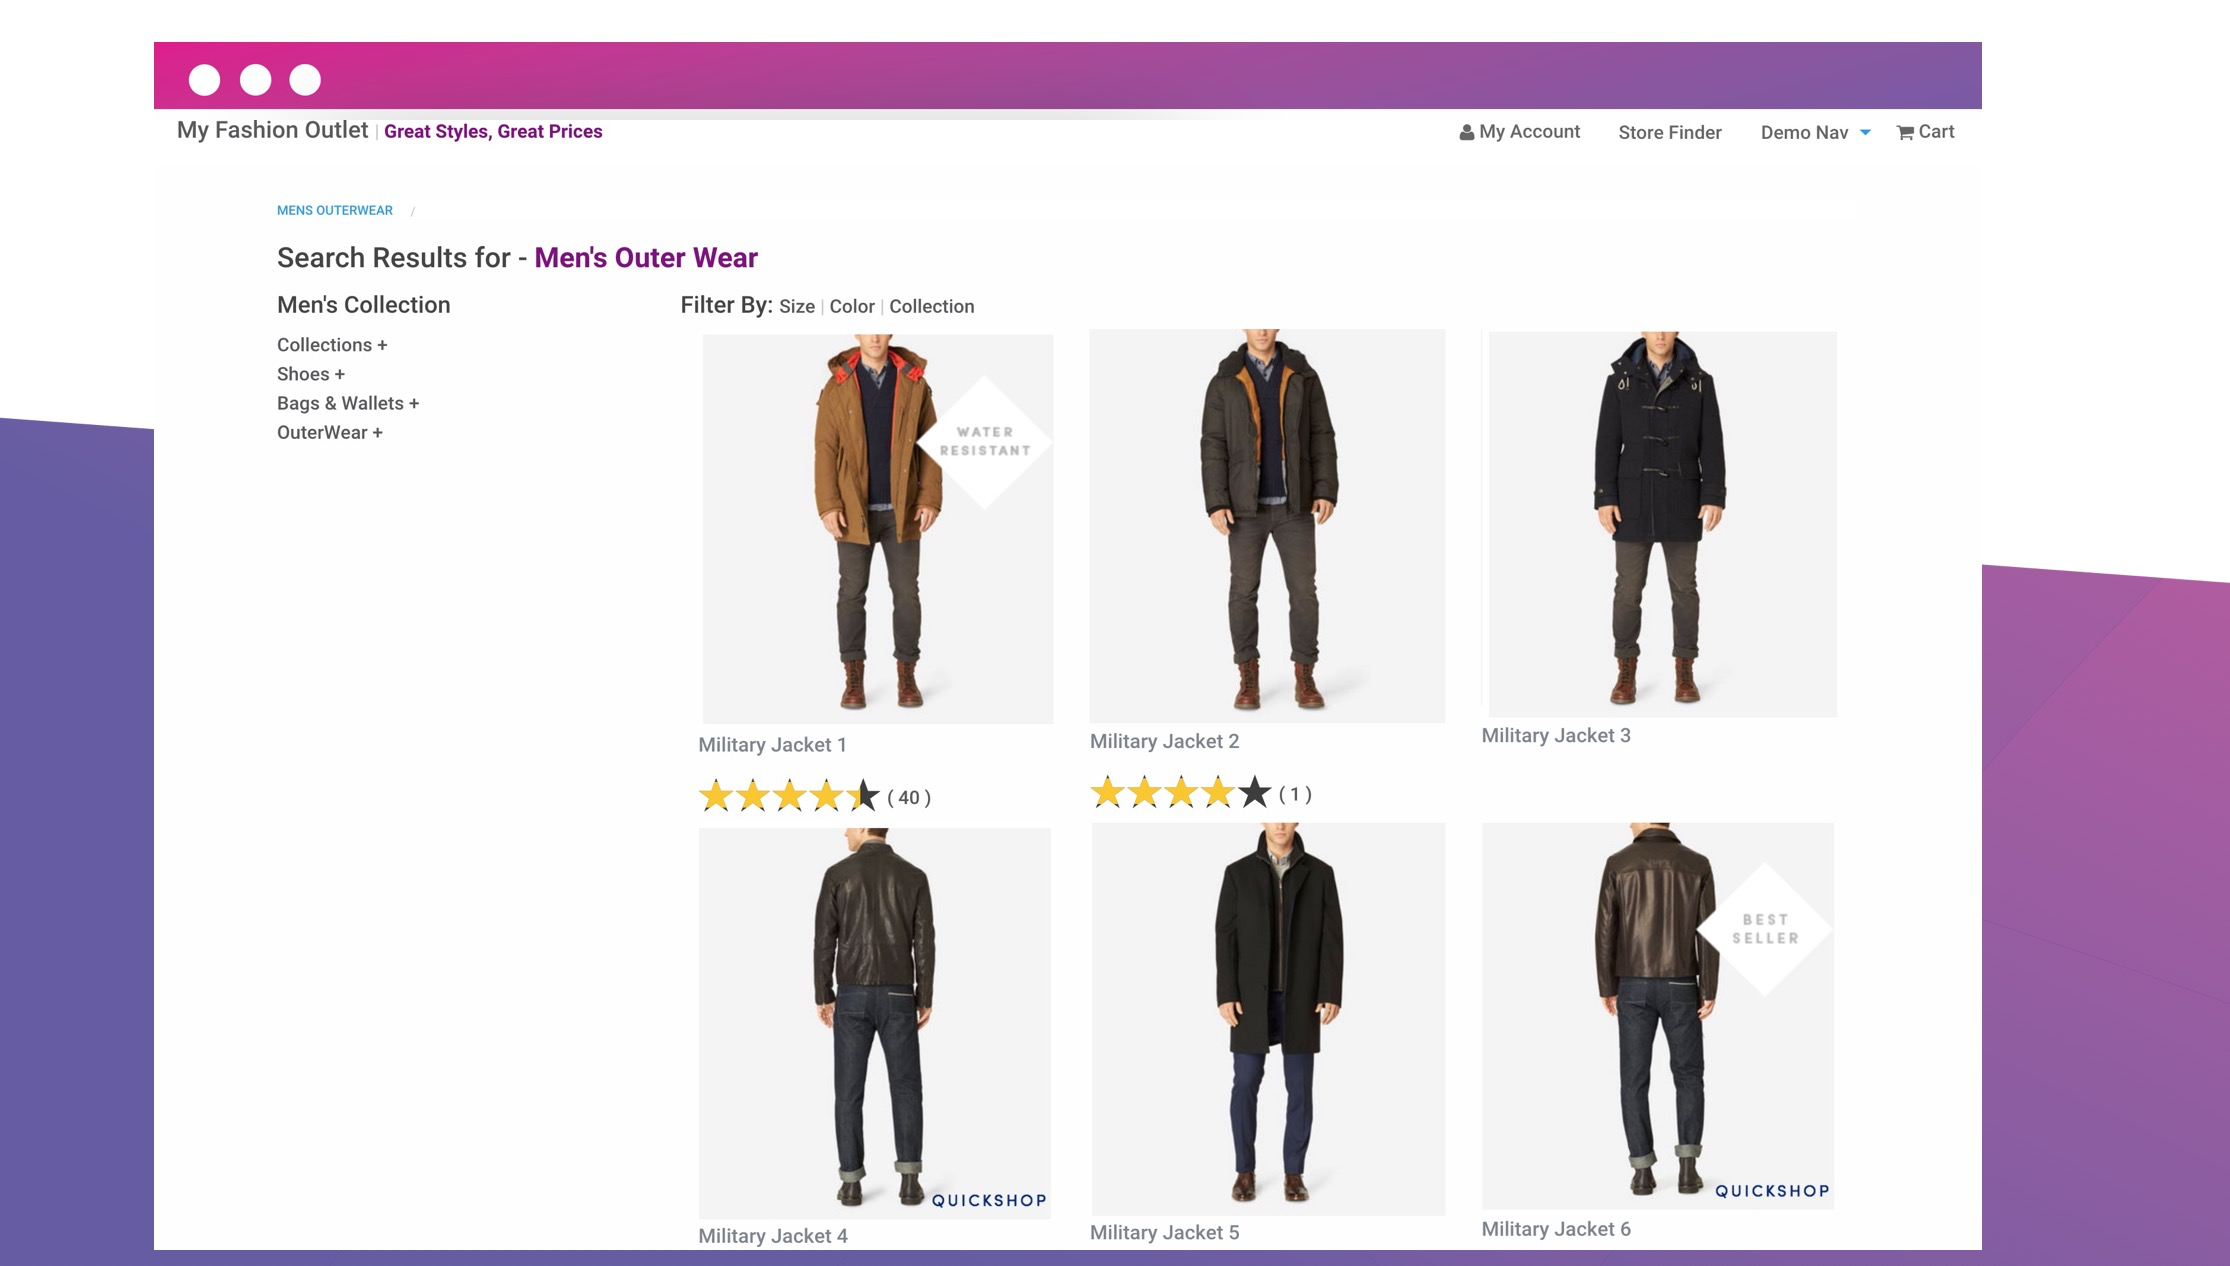This screenshot has width=2230, height=1266.
Task: Follow the MENS OUTERWEAR breadcrumb link
Action: (x=334, y=210)
